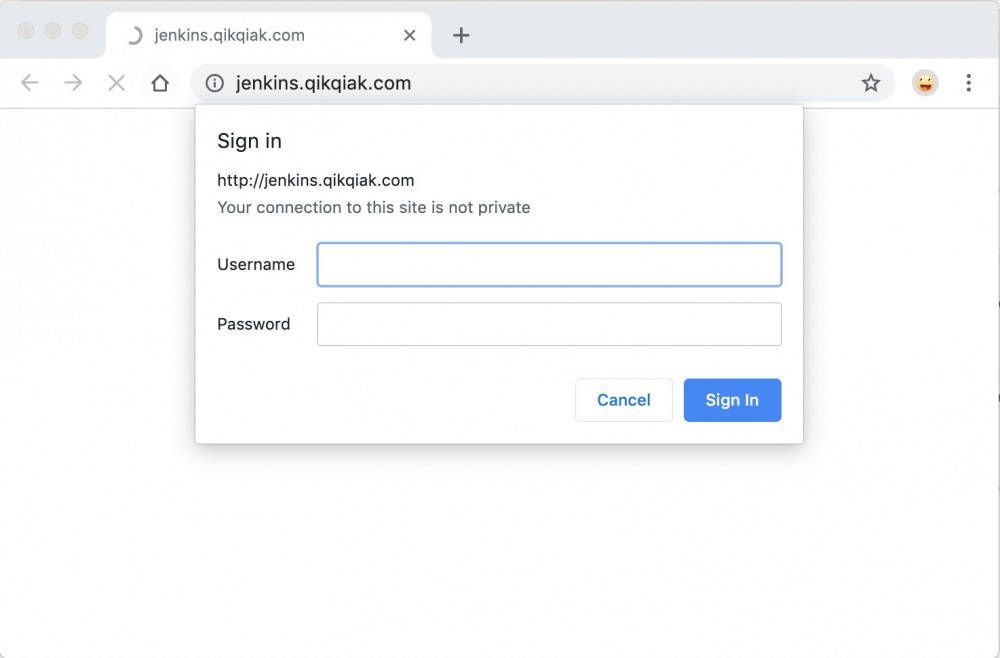Cancel the sign-in dialog
Screen dimensions: 1000x658
point(623,400)
